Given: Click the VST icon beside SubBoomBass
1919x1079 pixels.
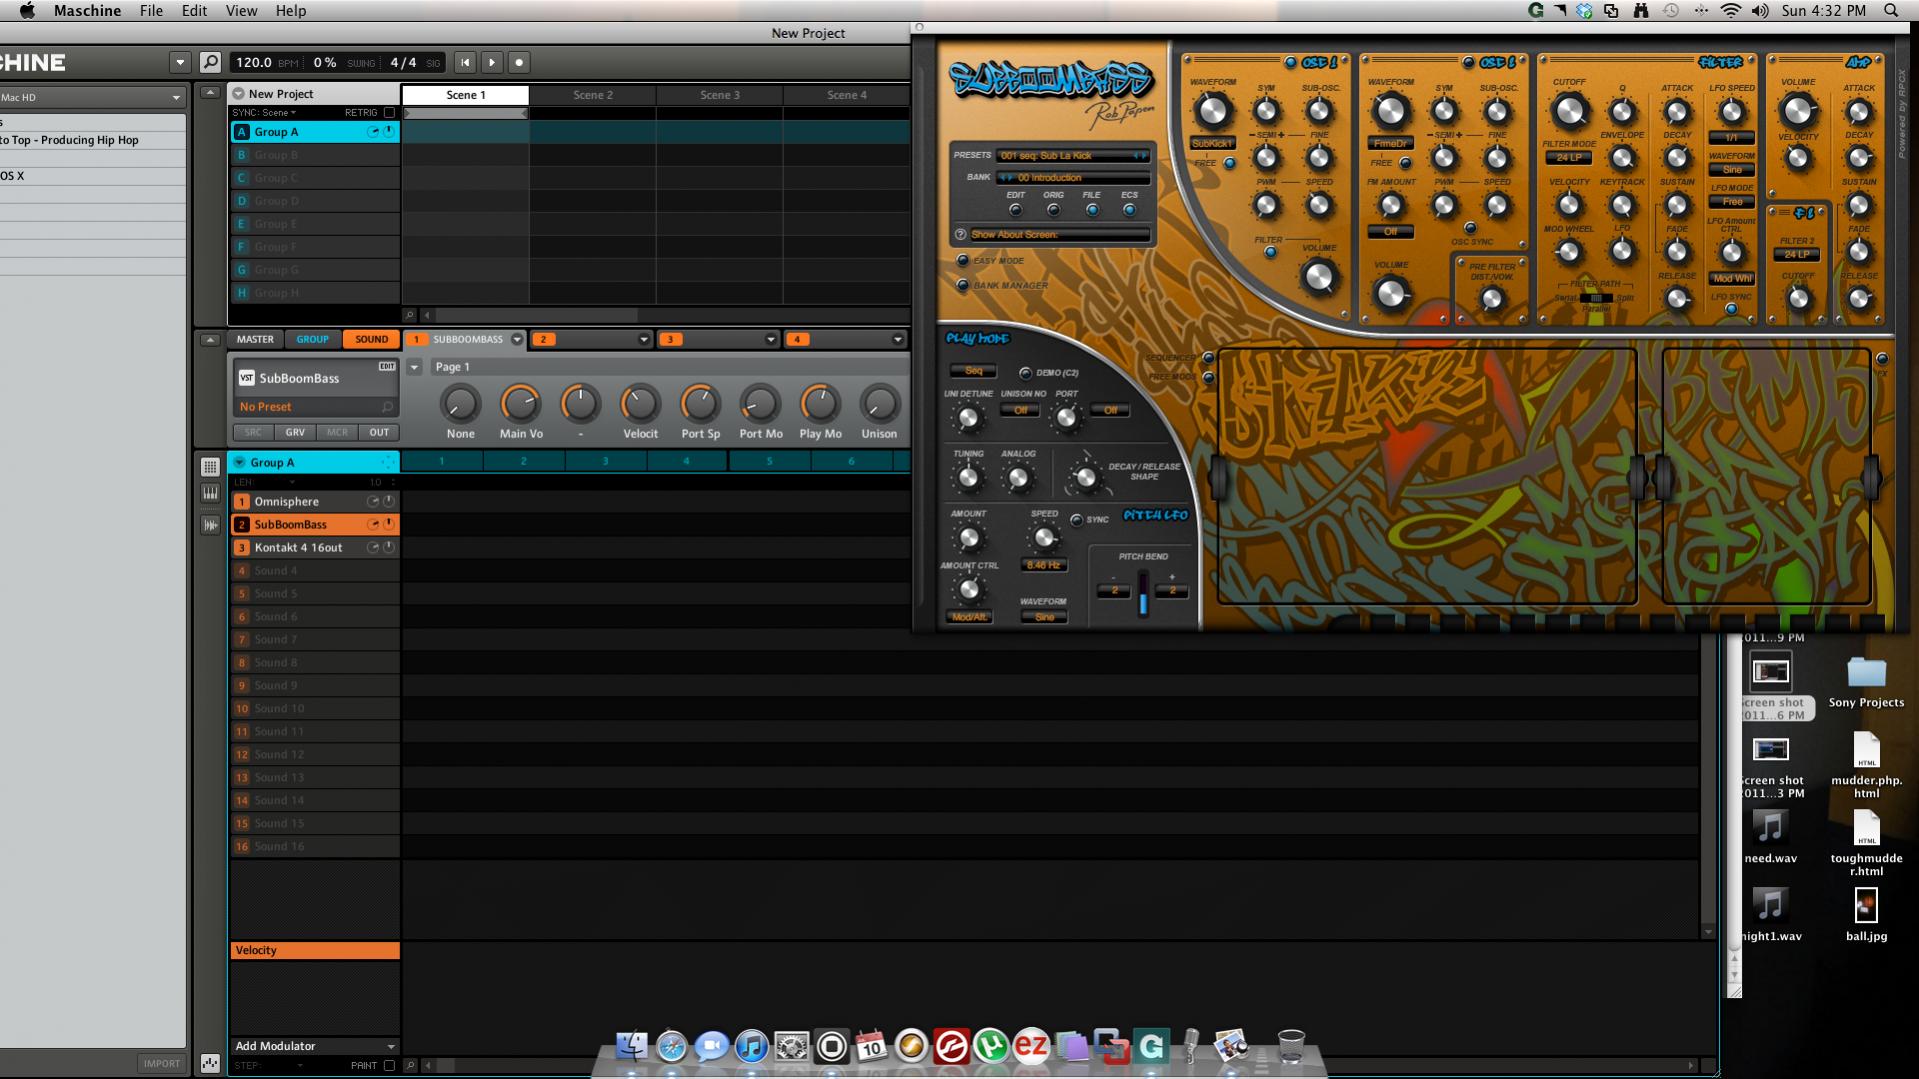Looking at the screenshot, I should [246, 378].
